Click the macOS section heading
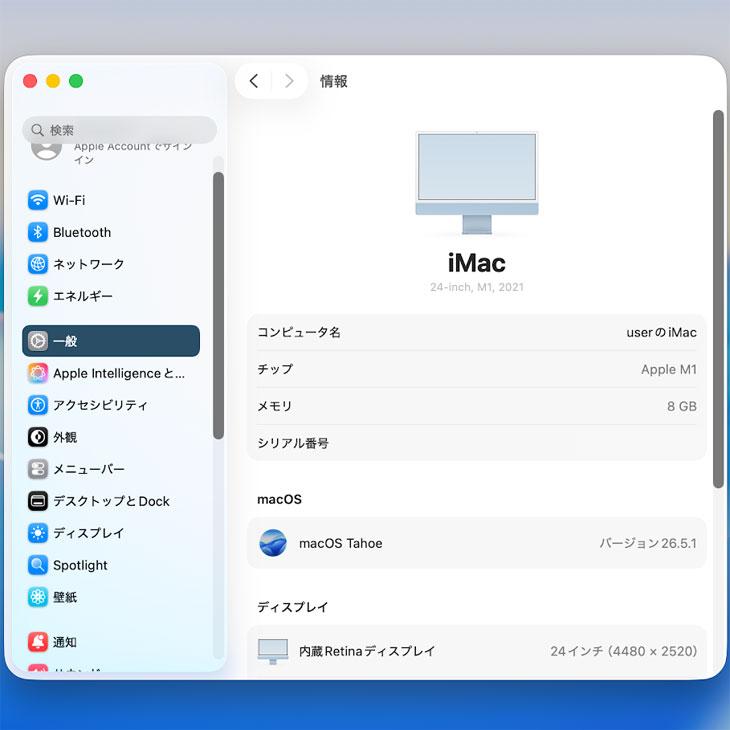The image size is (730, 730). click(279, 499)
